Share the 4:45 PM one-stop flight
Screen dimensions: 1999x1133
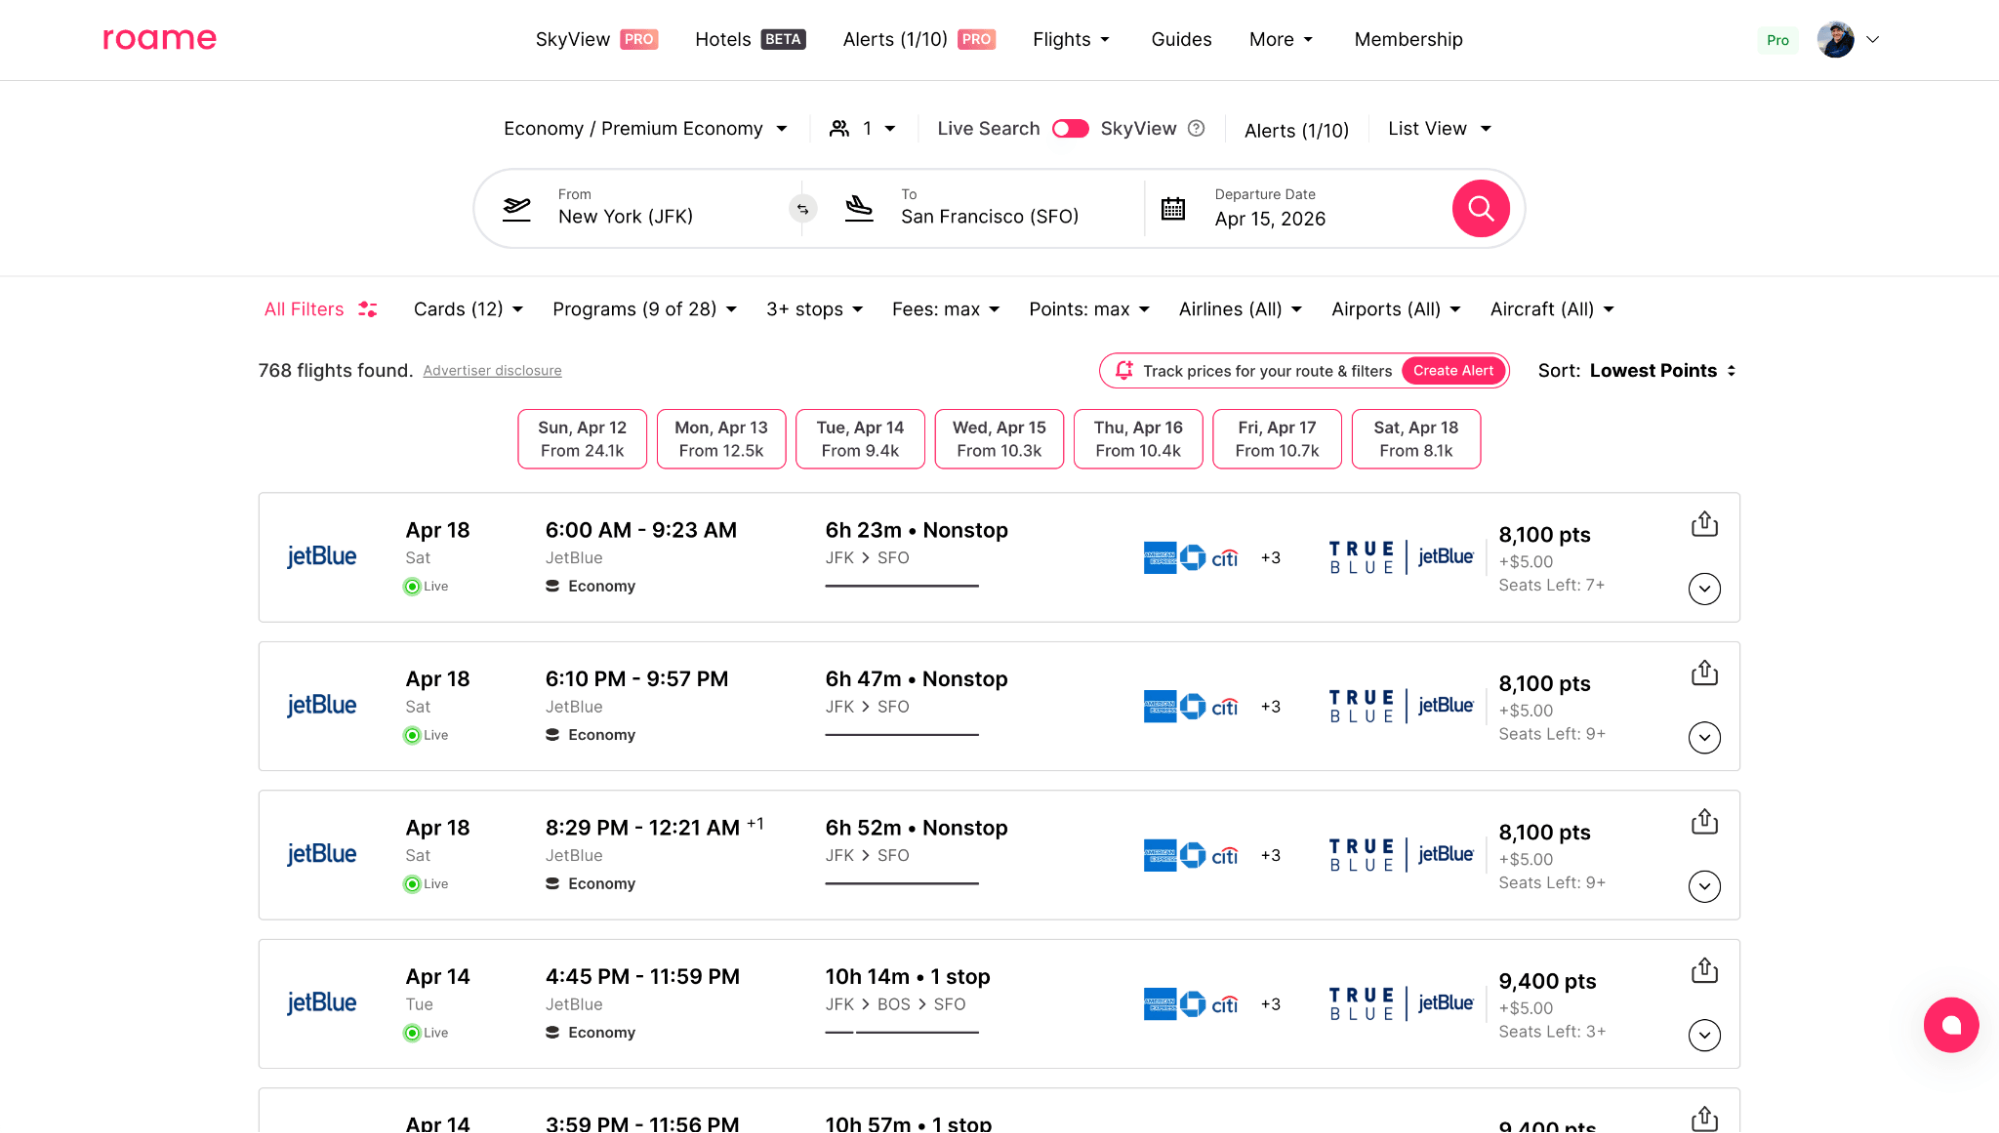tap(1704, 970)
